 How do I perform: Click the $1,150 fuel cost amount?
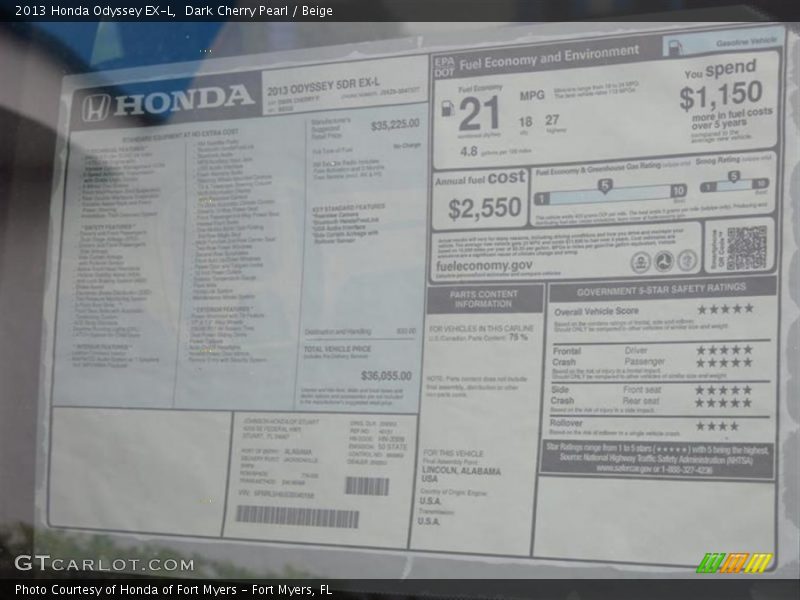click(x=721, y=95)
